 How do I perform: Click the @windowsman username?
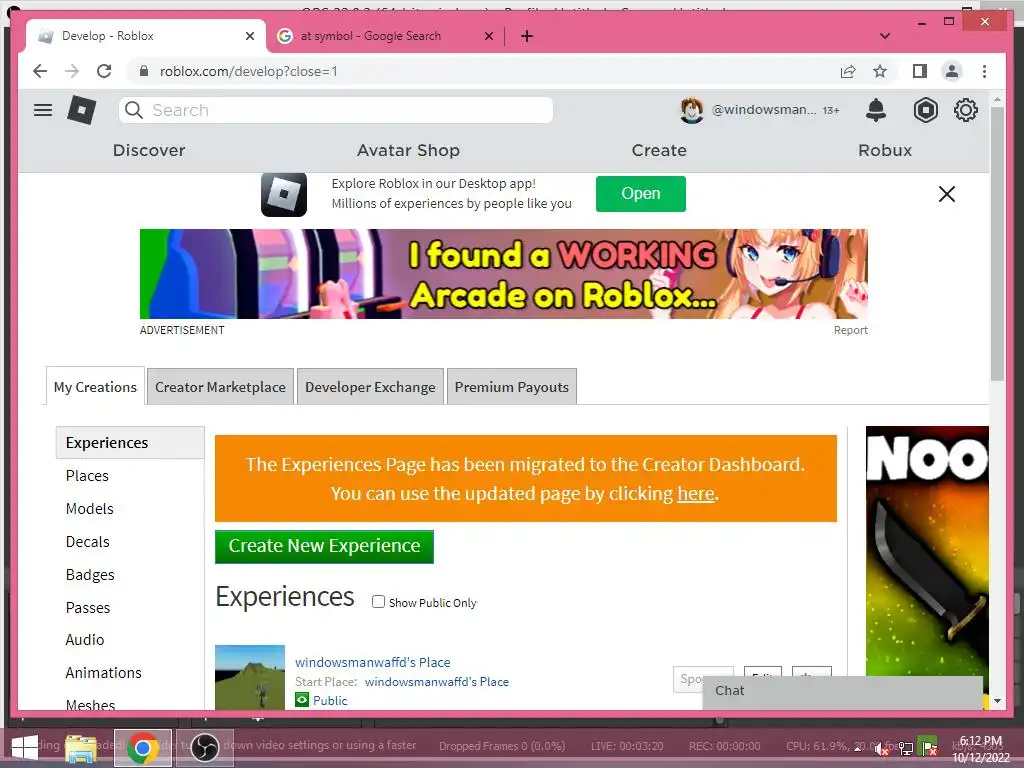(x=763, y=110)
